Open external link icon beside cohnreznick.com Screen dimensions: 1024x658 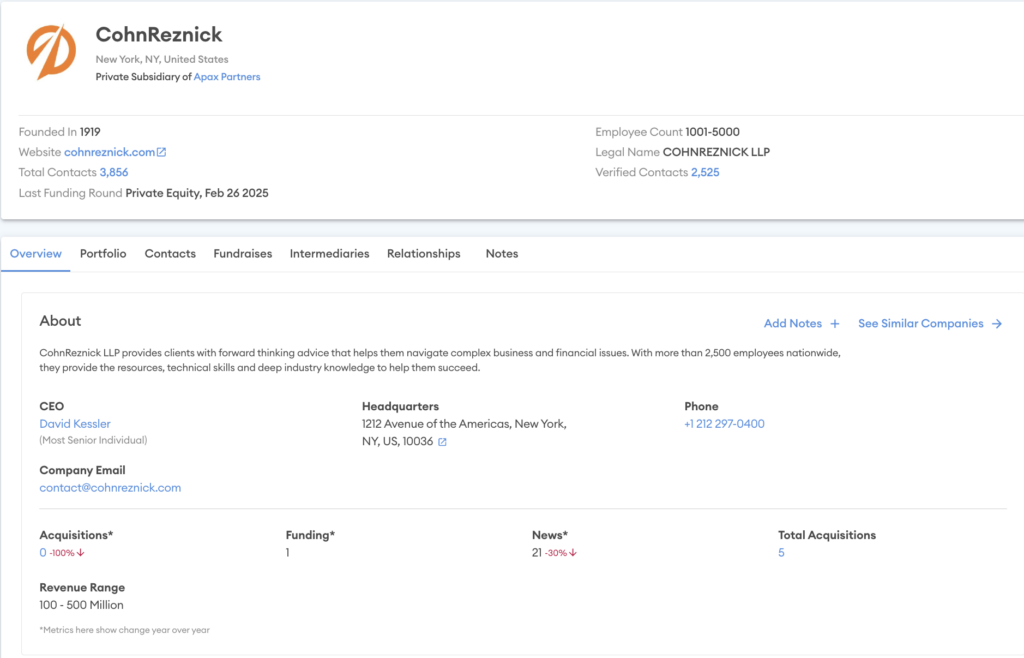tap(161, 152)
